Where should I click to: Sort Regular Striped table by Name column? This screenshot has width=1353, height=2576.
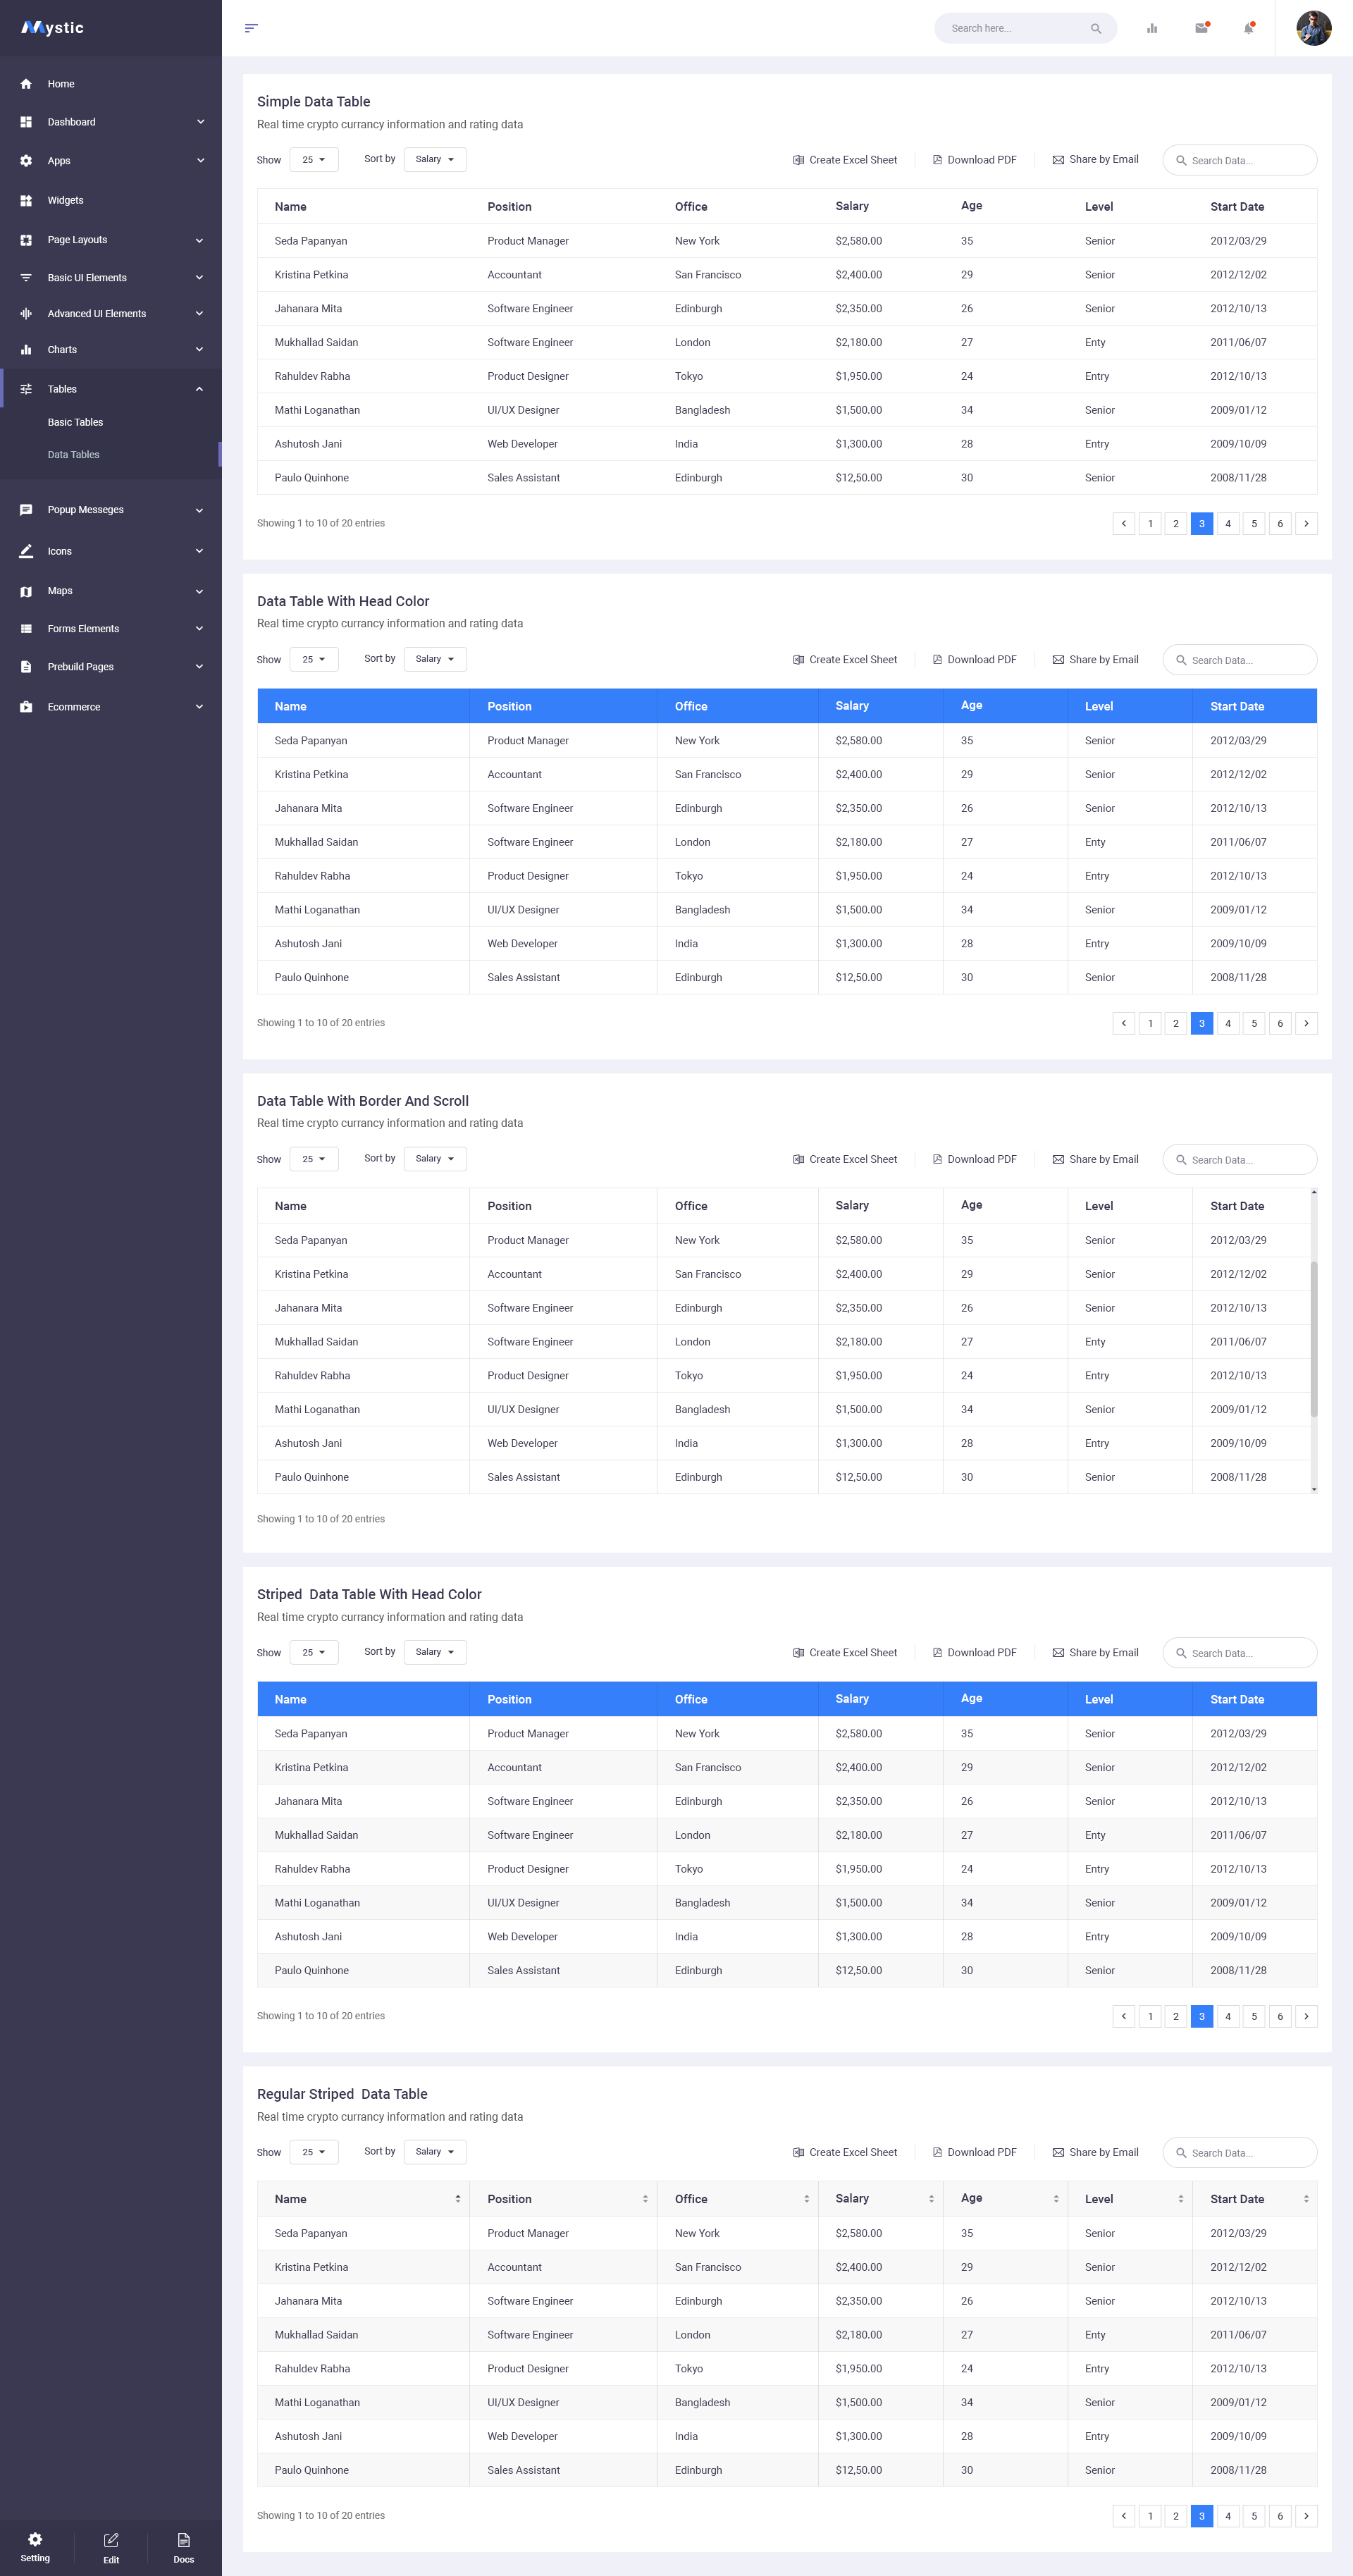click(x=457, y=2198)
